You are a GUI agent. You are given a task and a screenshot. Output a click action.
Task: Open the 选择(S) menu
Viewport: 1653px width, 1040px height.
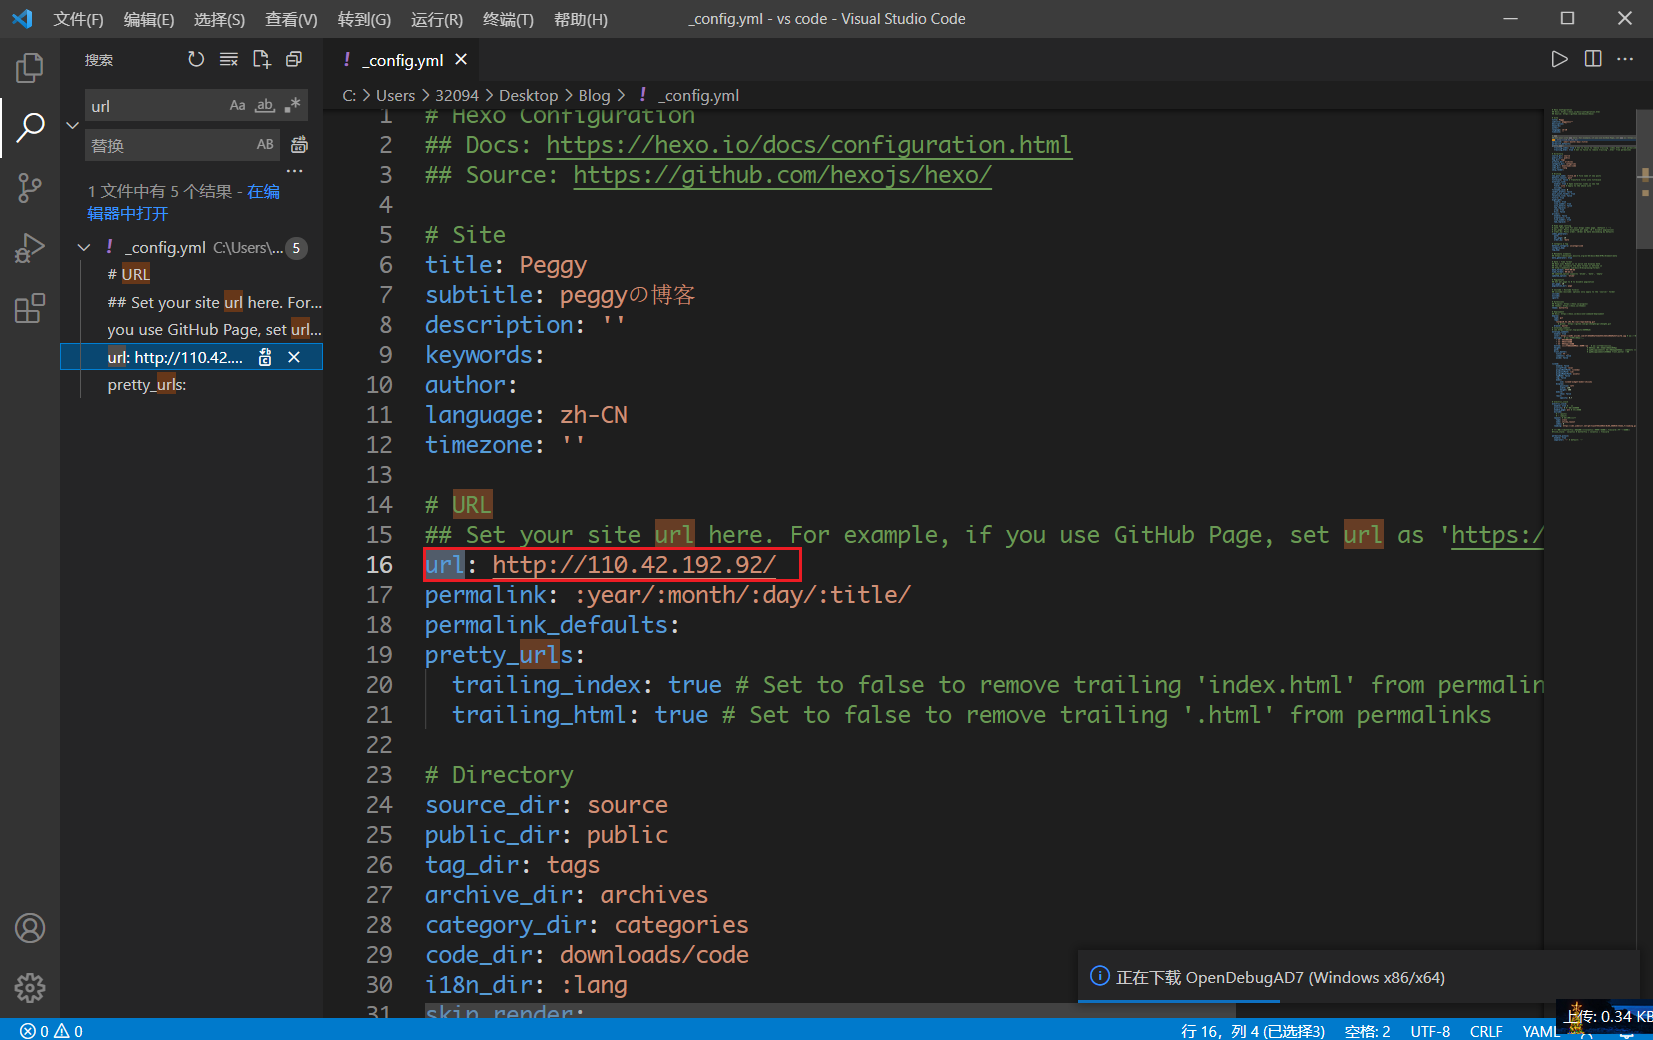click(x=219, y=19)
